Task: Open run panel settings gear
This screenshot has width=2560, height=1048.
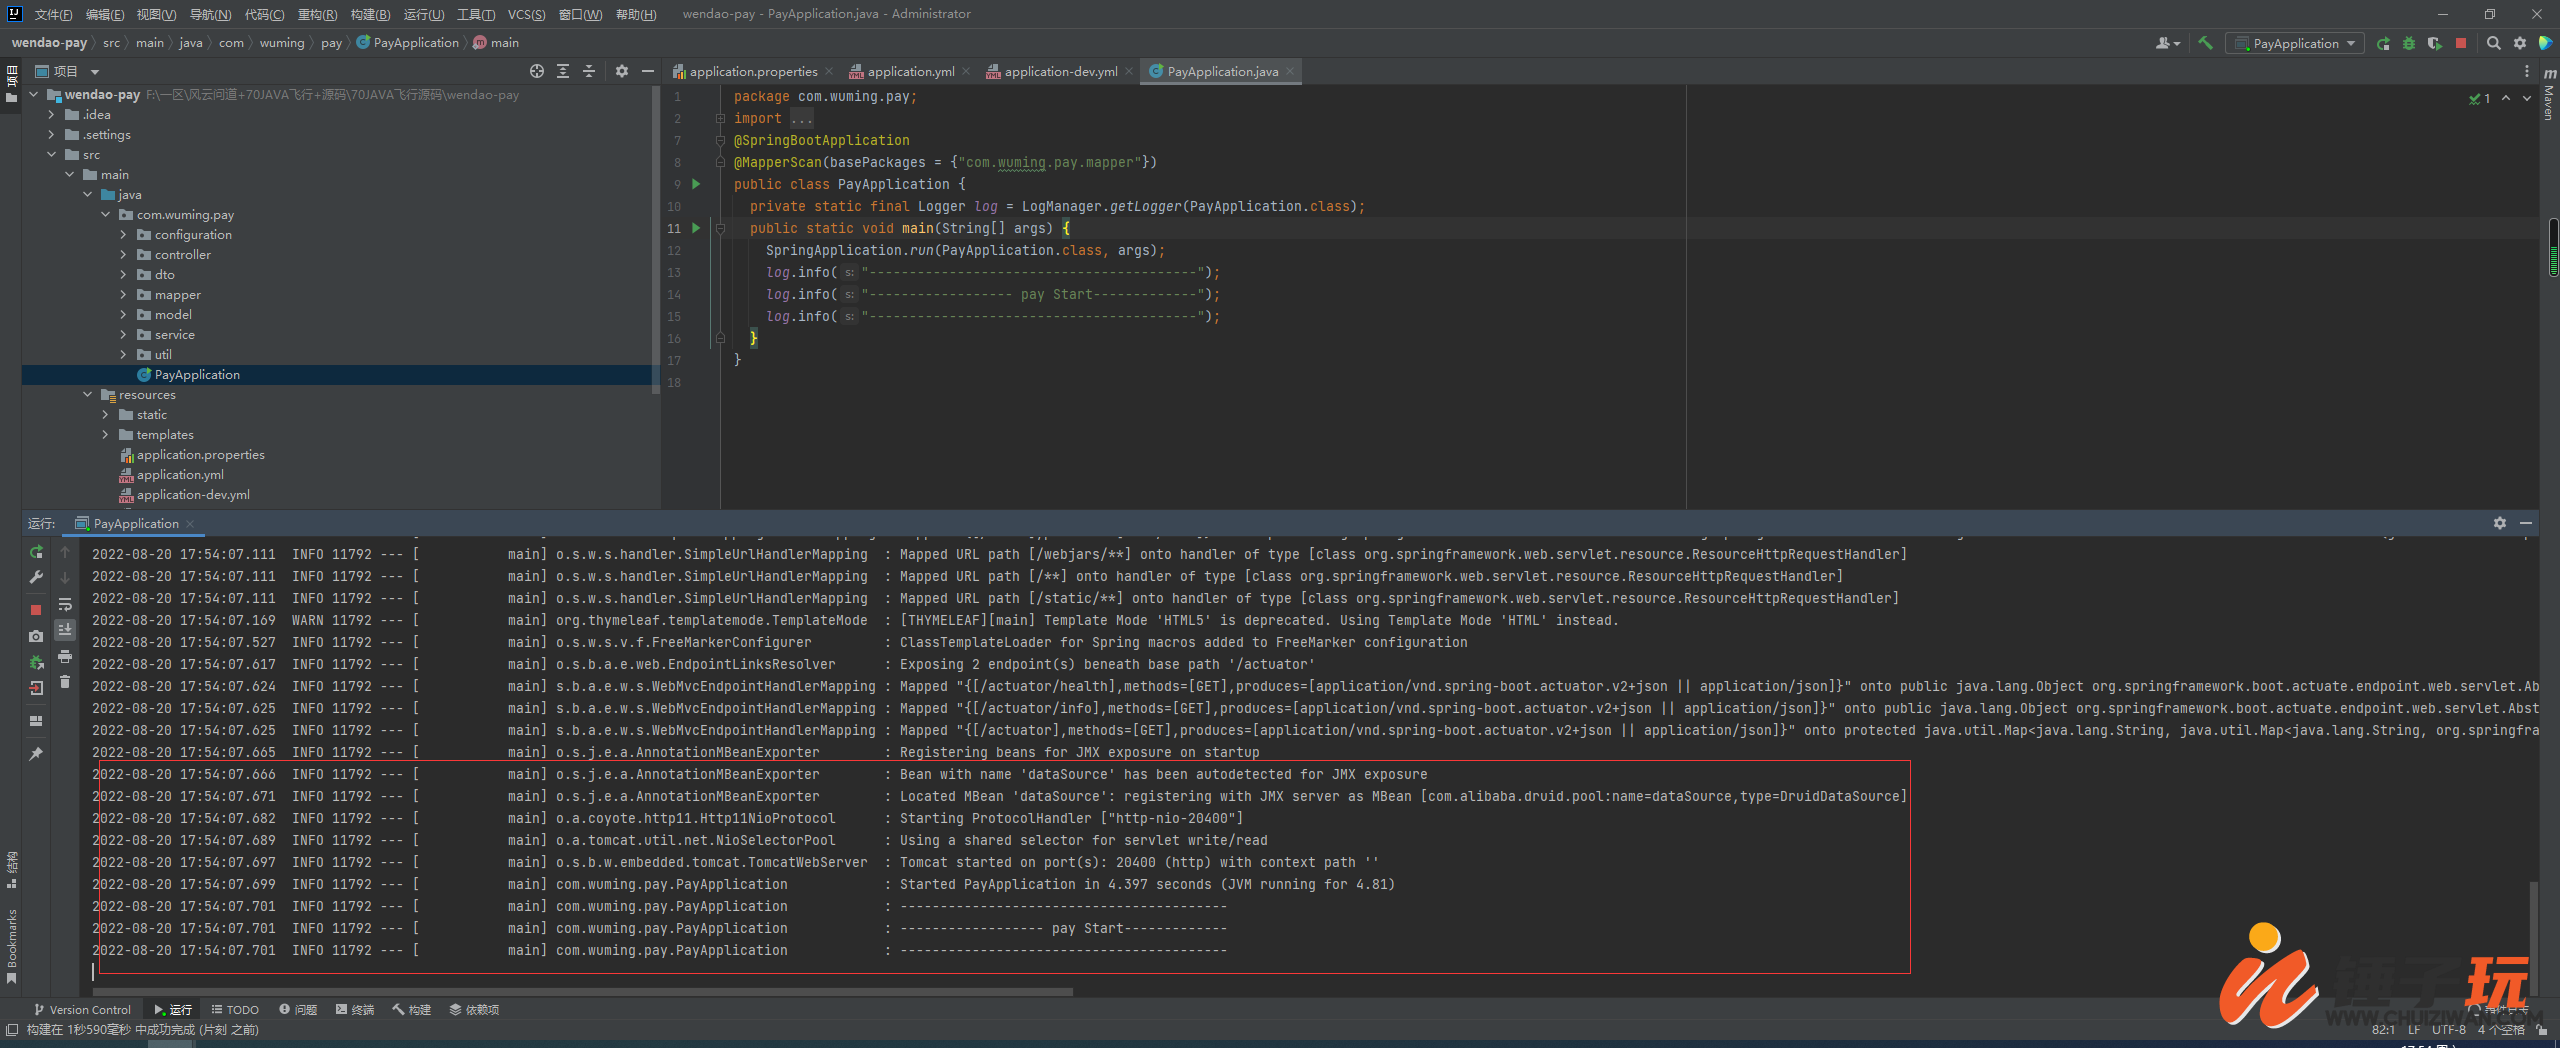Action: [x=2499, y=523]
